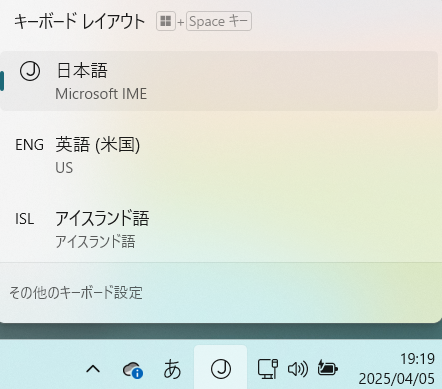Open the 19:19 taskbar clock

(417, 359)
